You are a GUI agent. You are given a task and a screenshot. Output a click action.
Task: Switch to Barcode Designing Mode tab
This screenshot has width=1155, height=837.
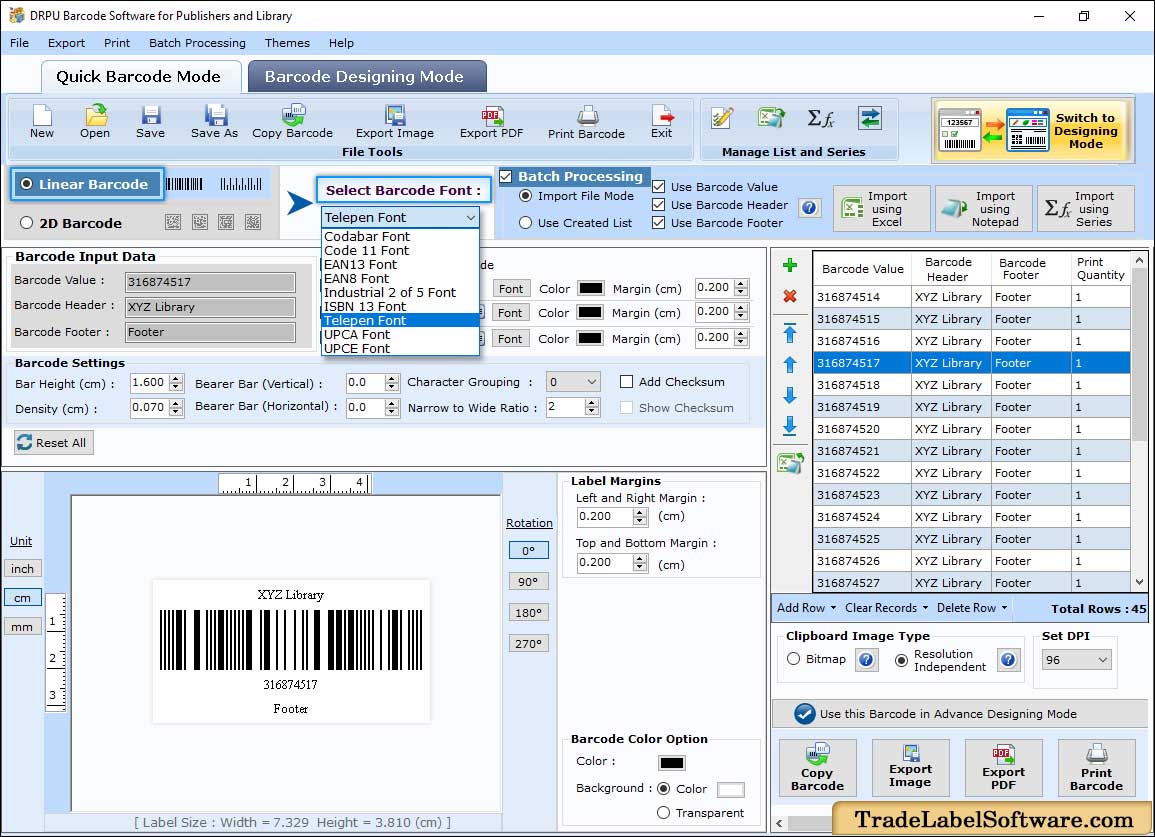[367, 77]
